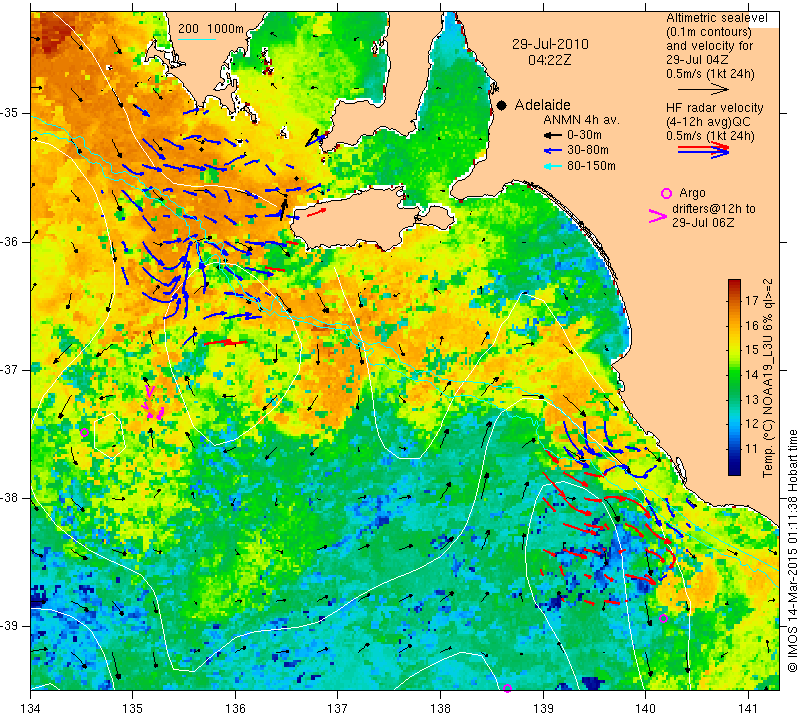This screenshot has width=800, height=720.
Task: Click the '29-Jul-2010' date text
Action: click(x=550, y=44)
